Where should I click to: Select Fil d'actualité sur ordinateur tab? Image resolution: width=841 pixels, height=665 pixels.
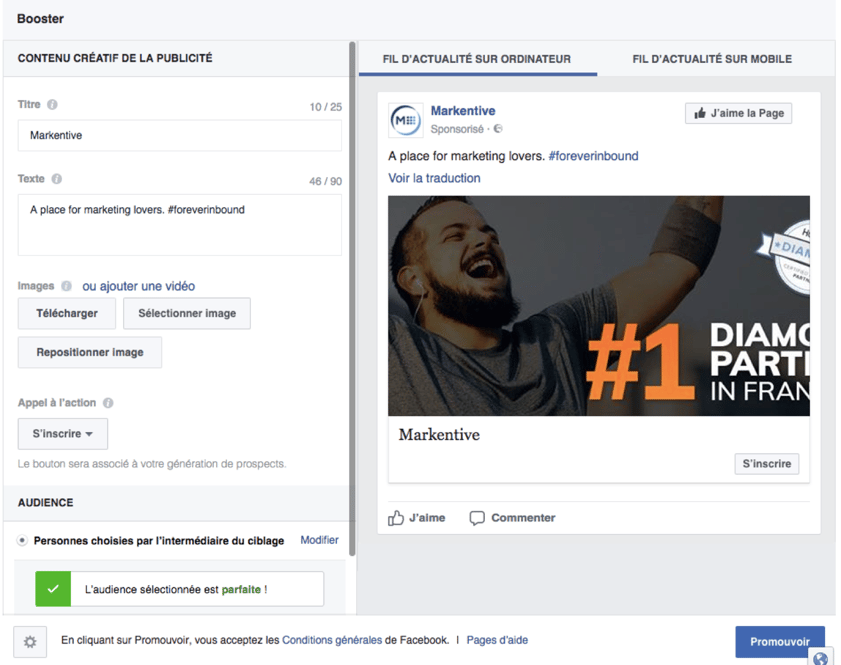(477, 59)
